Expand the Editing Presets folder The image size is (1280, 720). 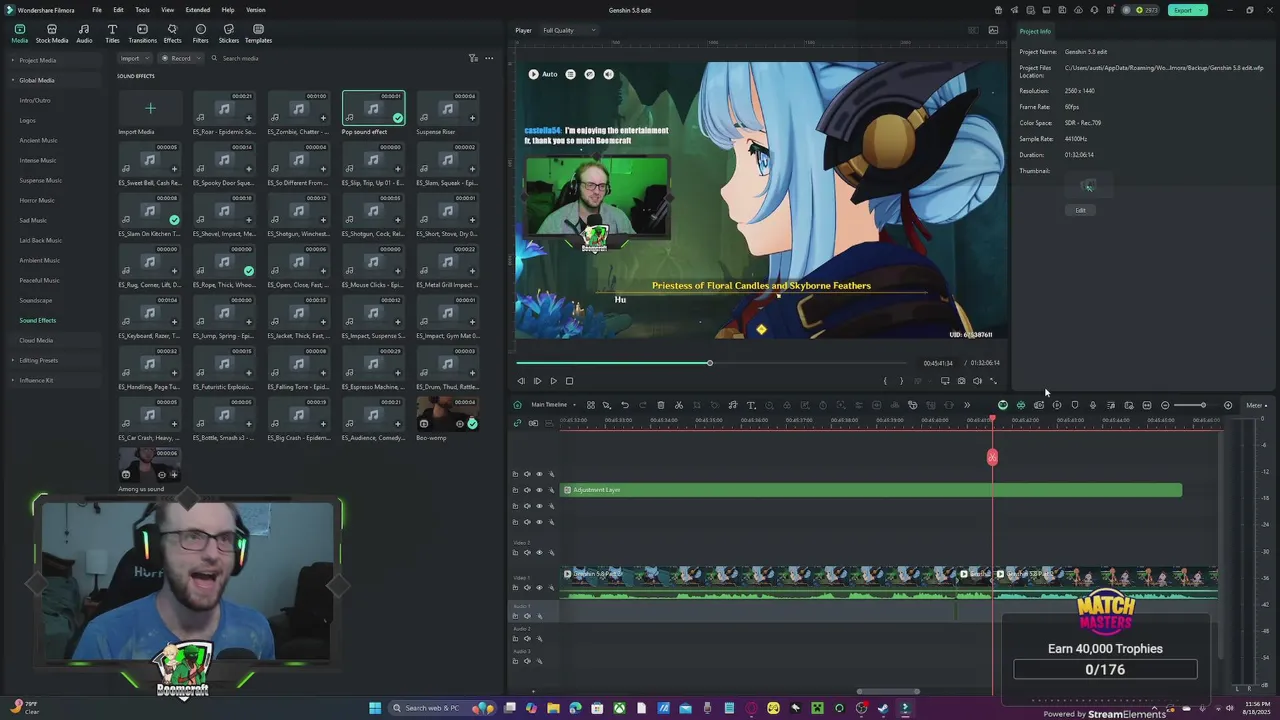[13, 360]
